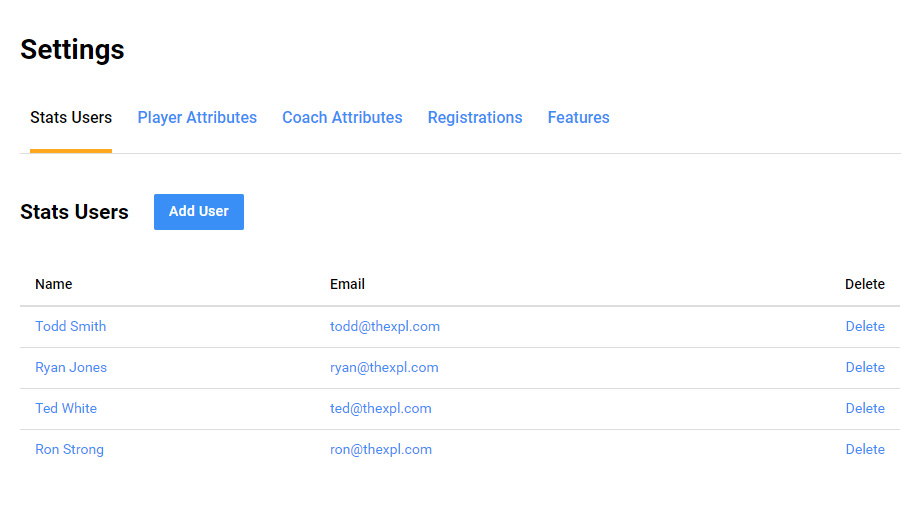Select the Ron Strong name link

pos(69,449)
